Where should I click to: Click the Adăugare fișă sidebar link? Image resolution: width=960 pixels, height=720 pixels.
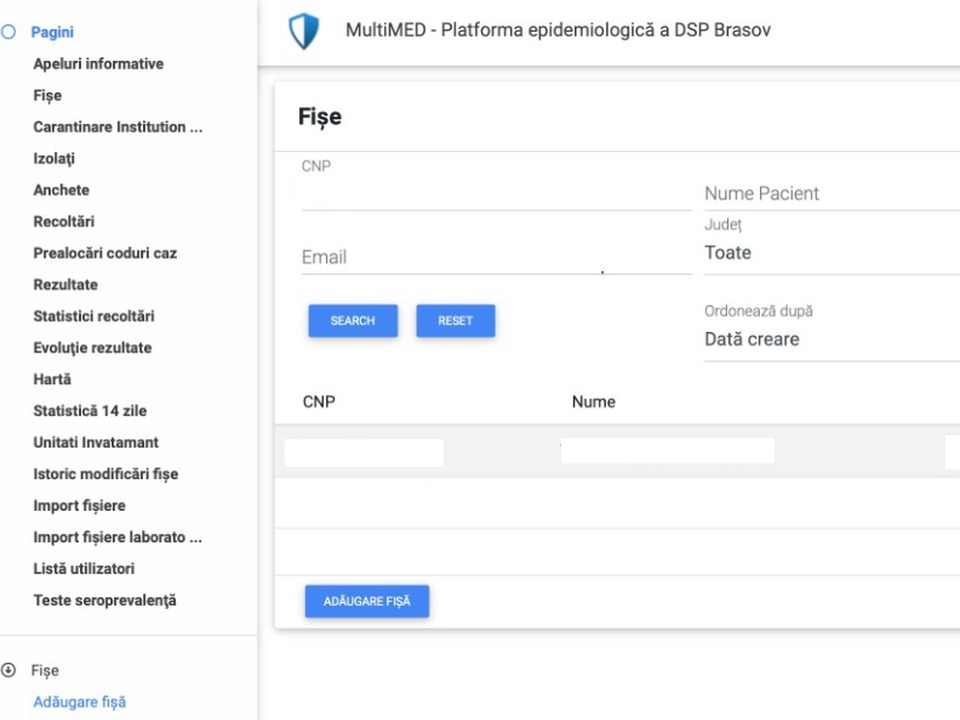coord(80,702)
